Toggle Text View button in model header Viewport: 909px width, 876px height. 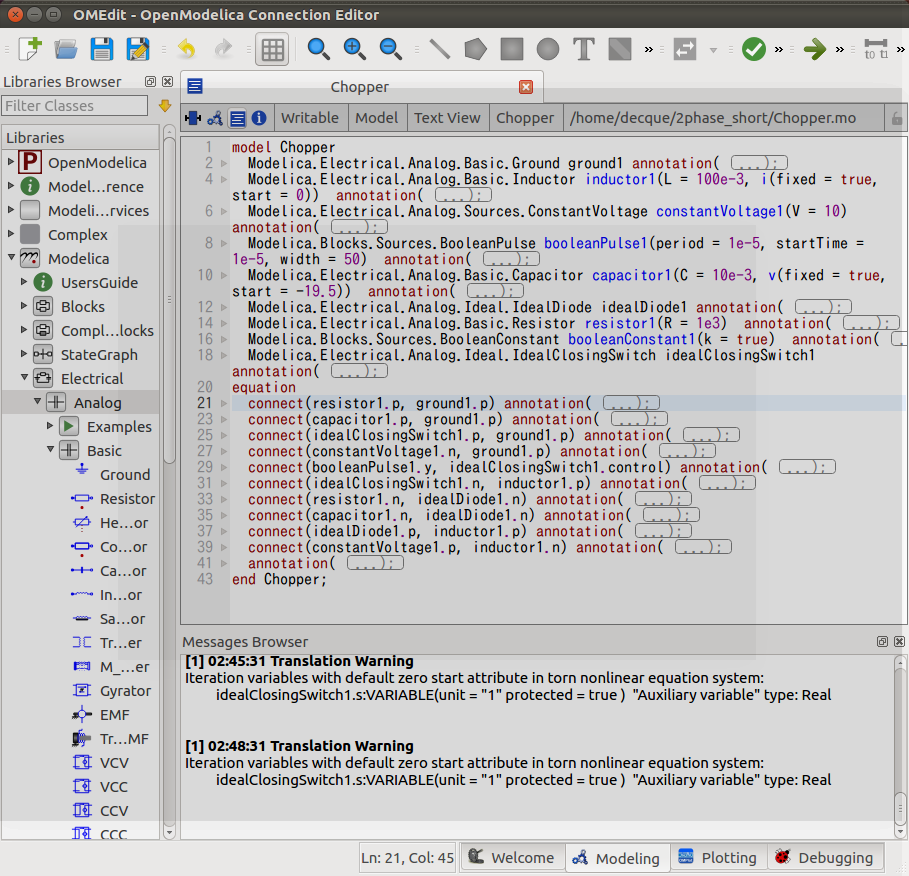tap(237, 118)
